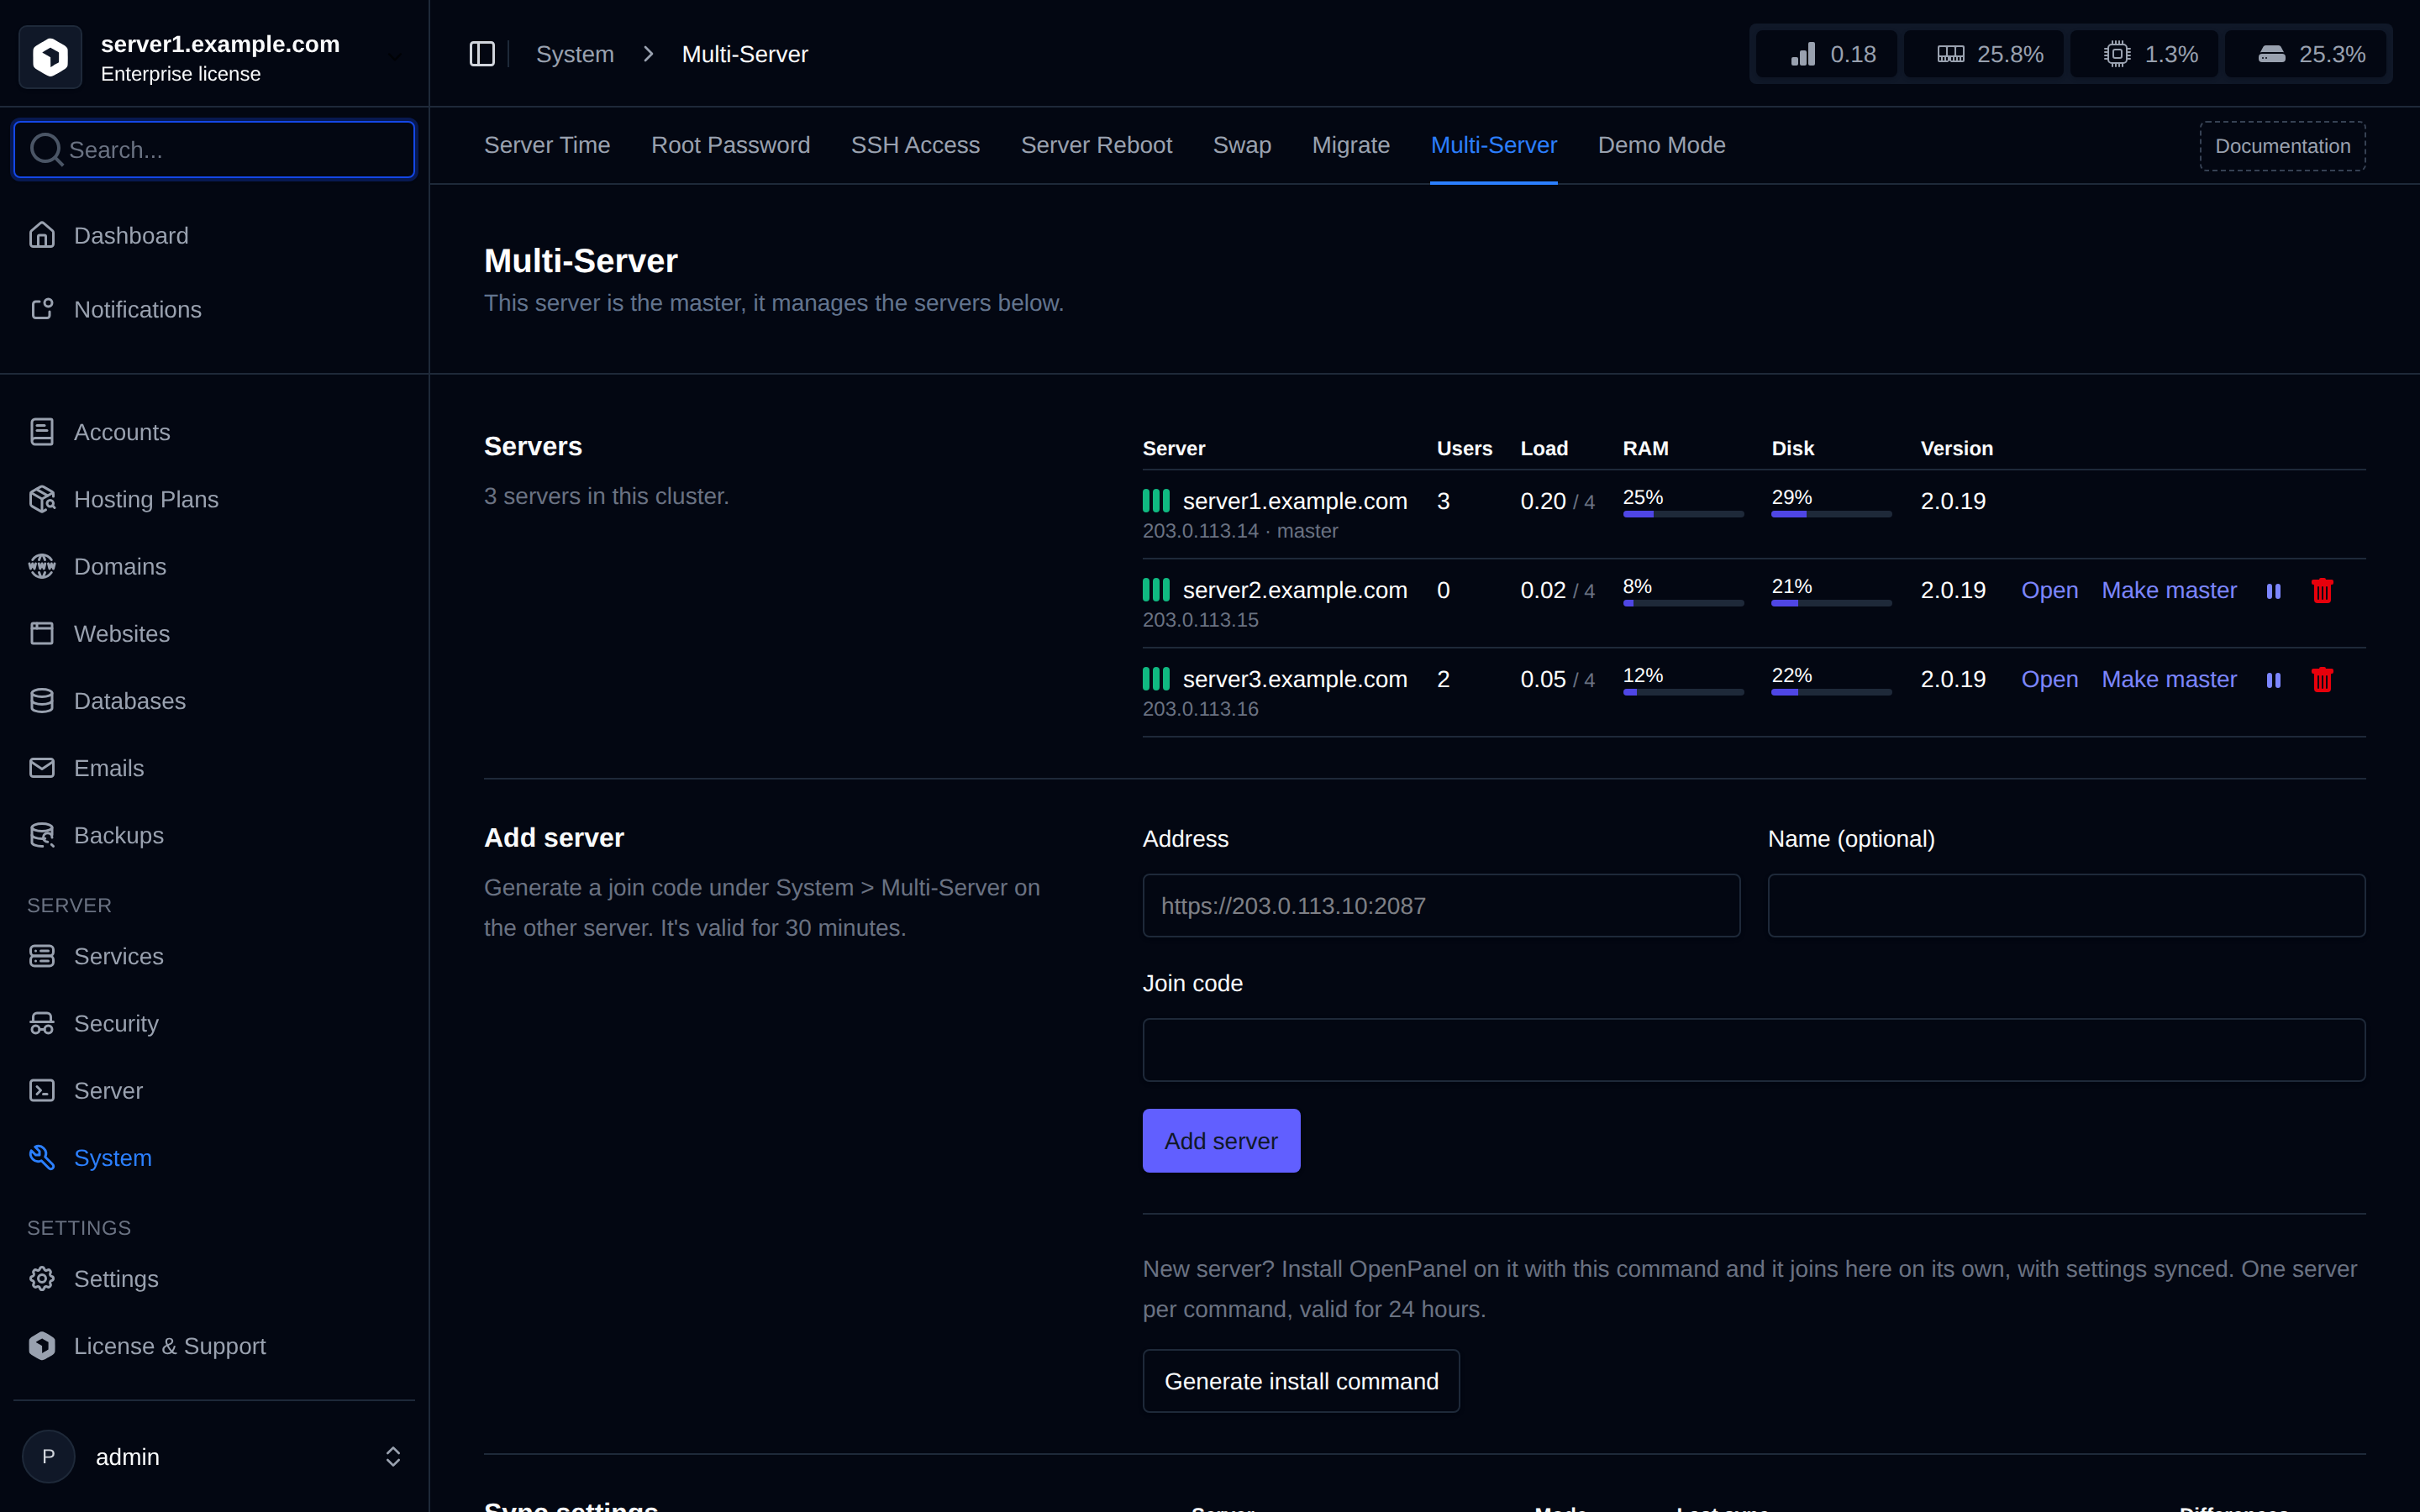Click the Add server button
The height and width of the screenshot is (1512, 2420).
coord(1221,1141)
